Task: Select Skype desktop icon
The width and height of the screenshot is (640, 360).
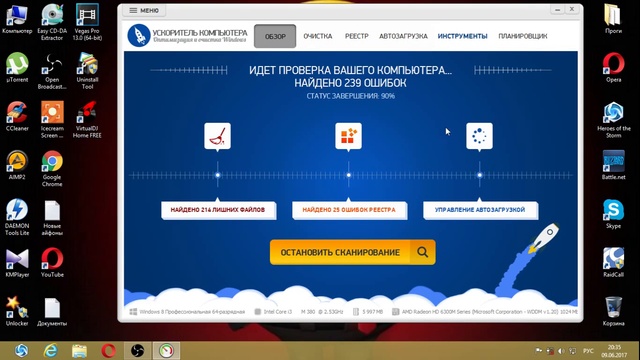Action: (x=613, y=214)
